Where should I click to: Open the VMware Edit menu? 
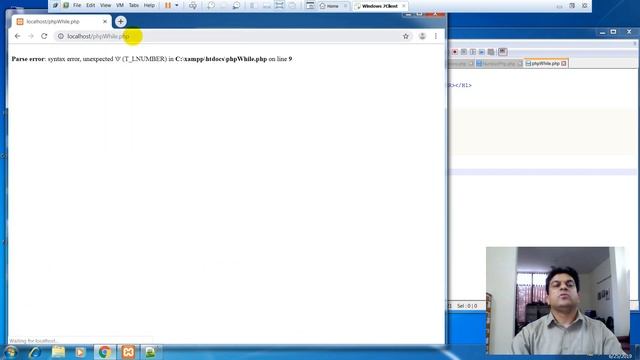coord(90,5)
